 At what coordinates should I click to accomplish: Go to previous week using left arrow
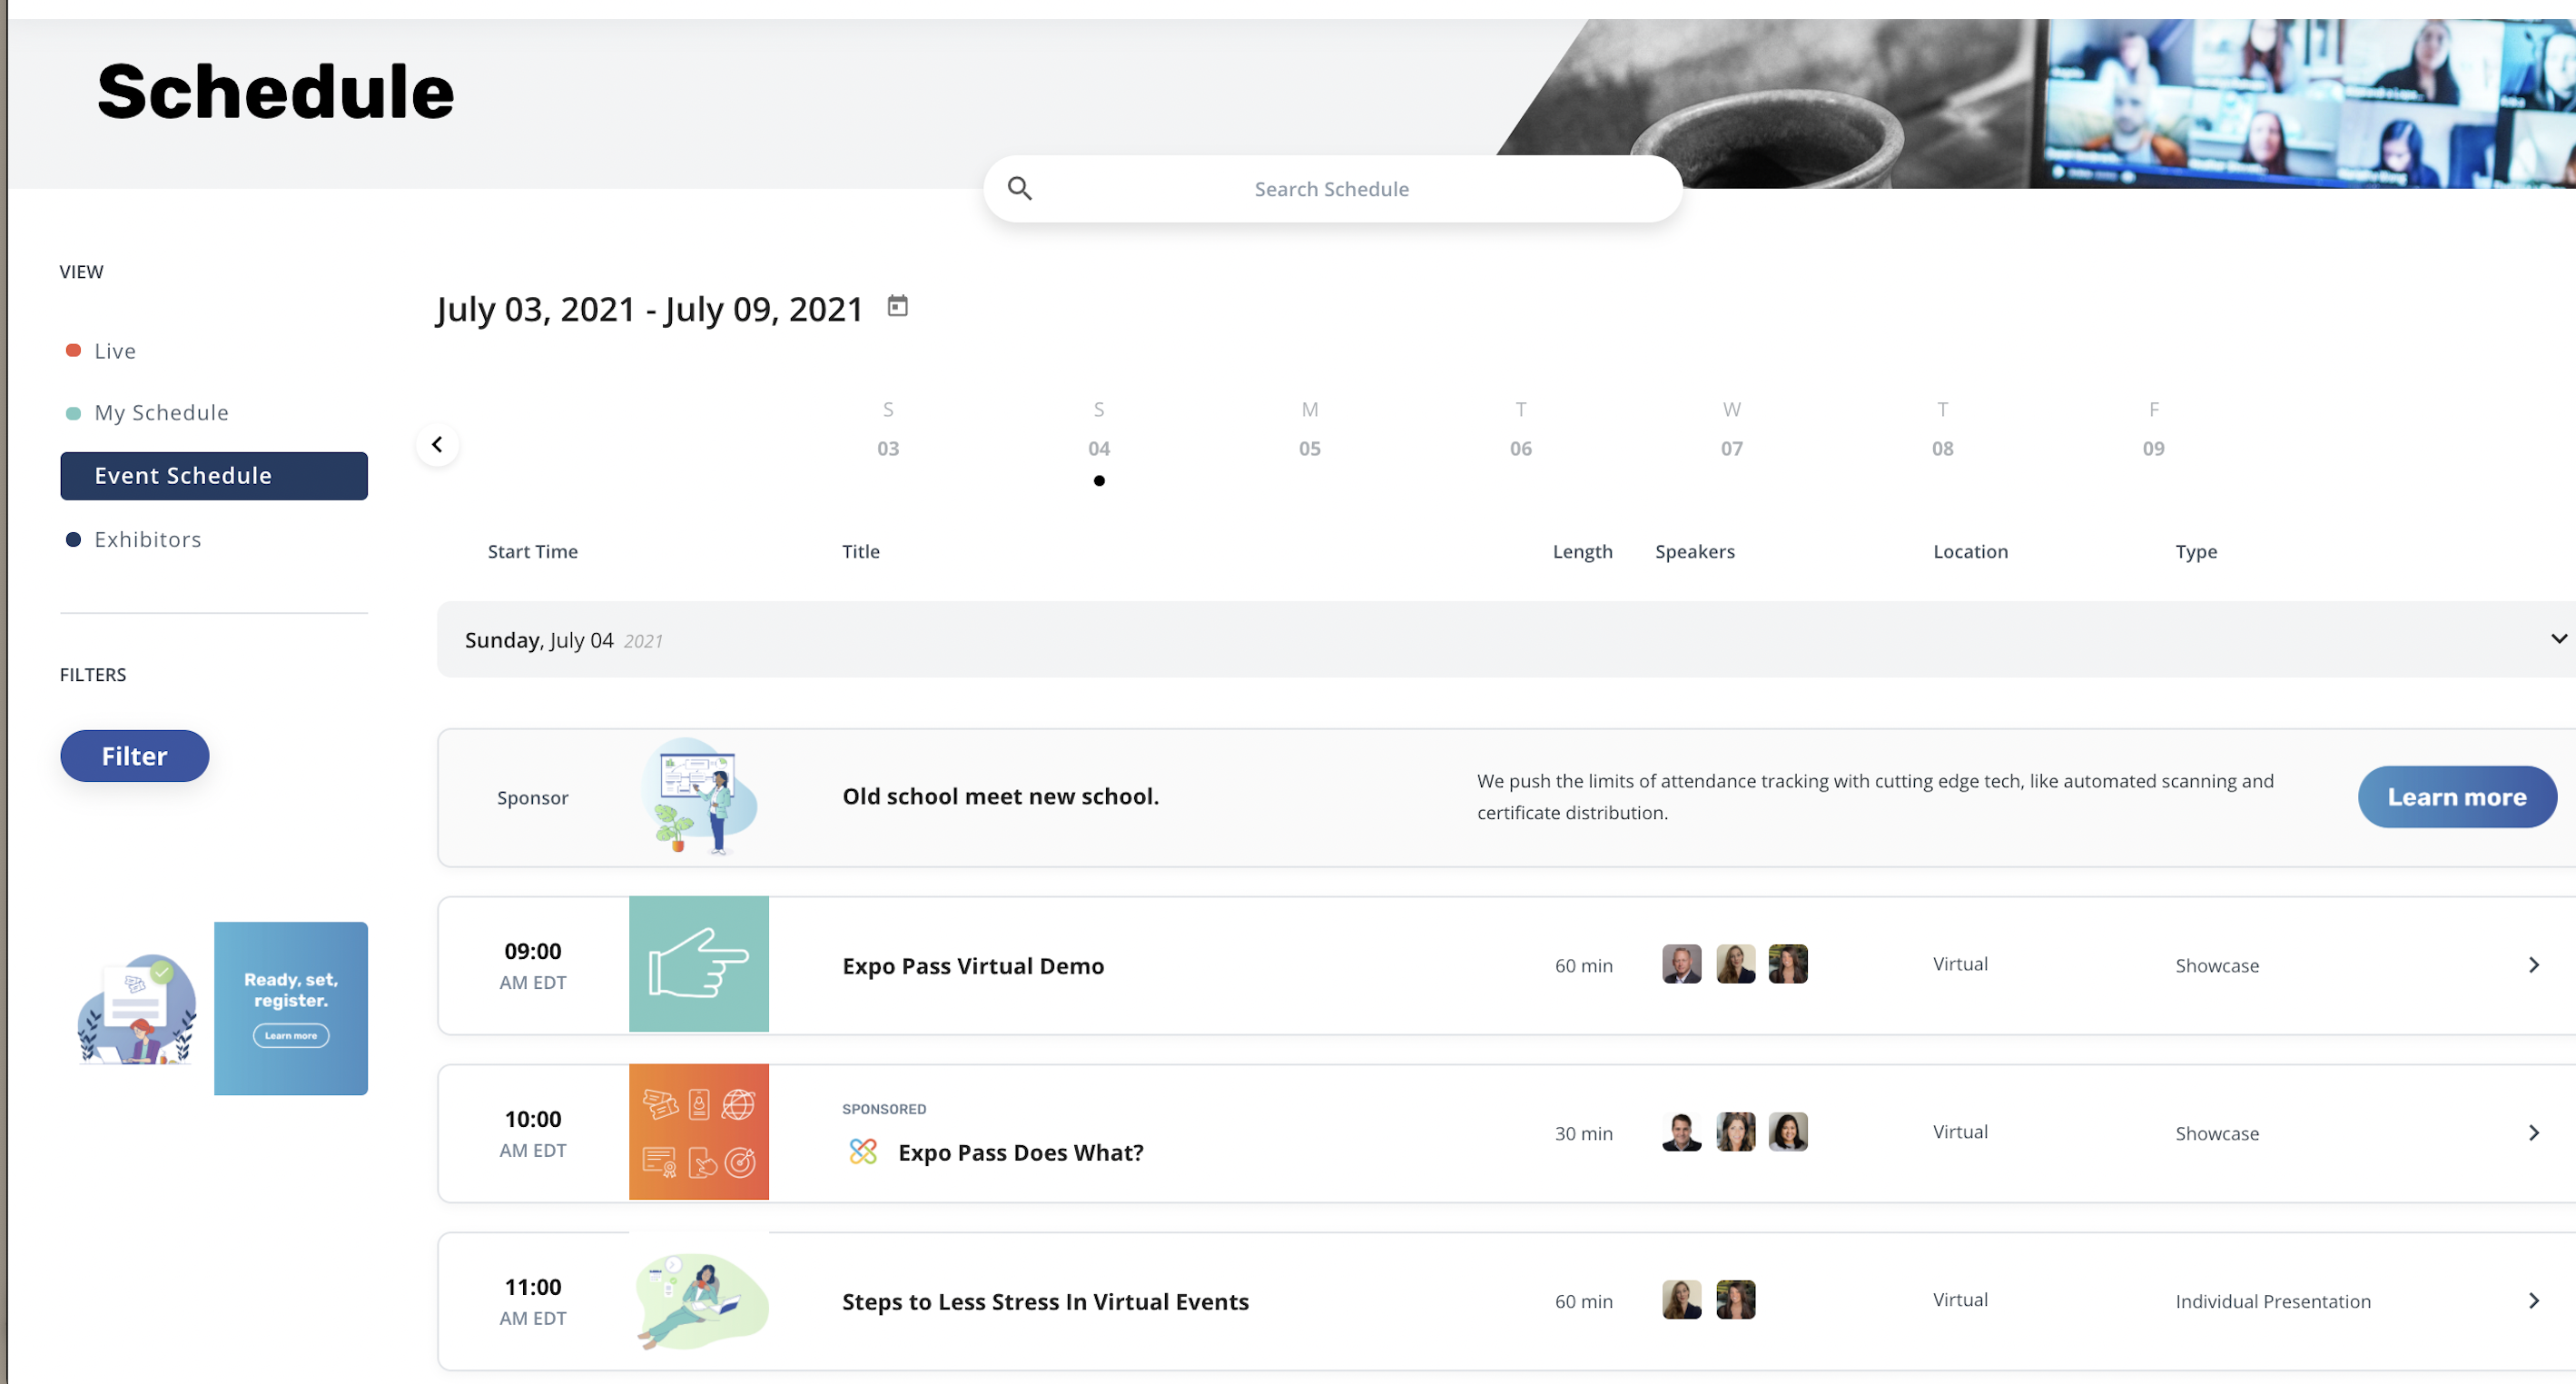437,444
